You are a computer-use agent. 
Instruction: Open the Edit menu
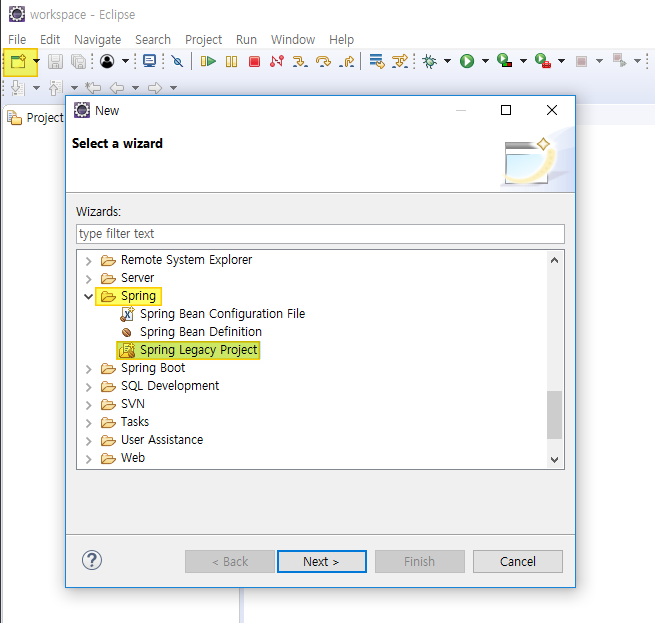(50, 40)
